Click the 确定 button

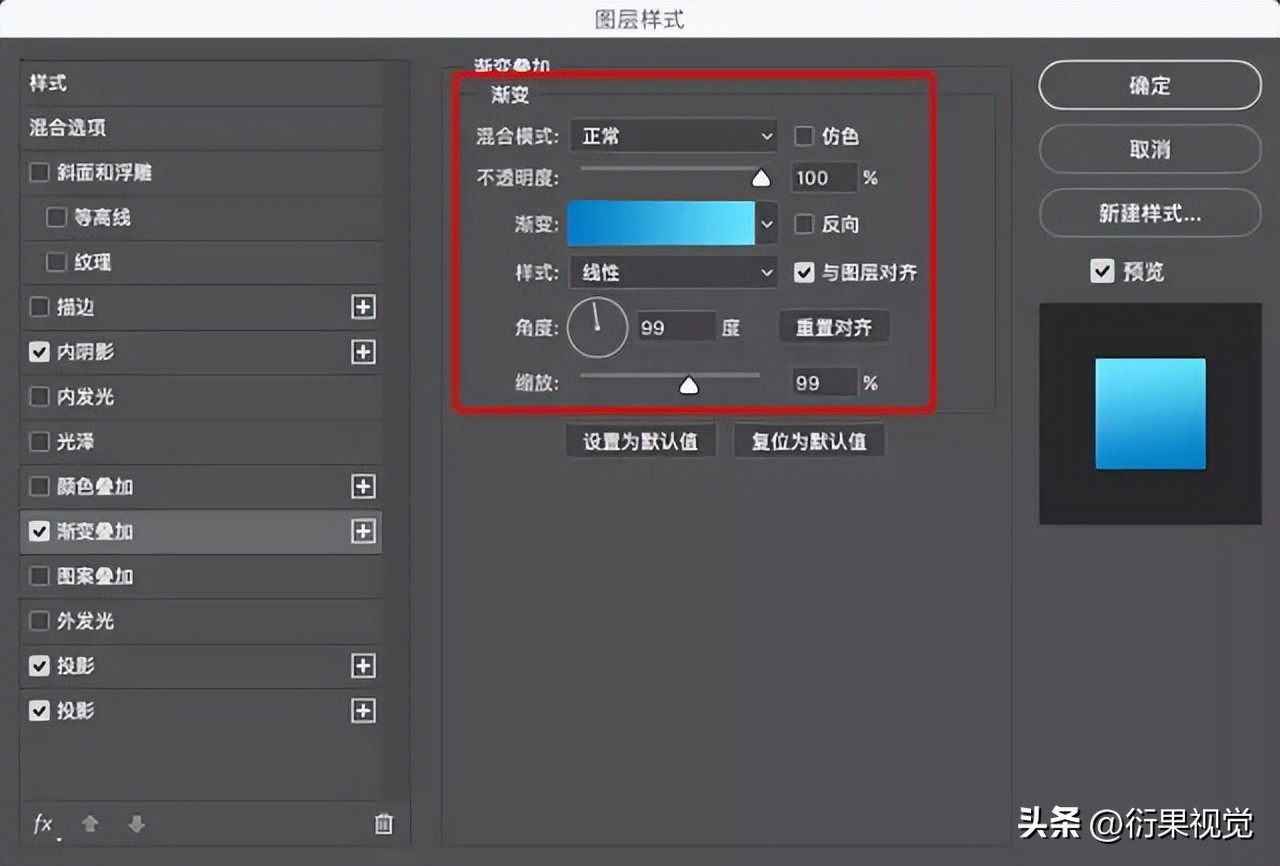tap(1149, 85)
